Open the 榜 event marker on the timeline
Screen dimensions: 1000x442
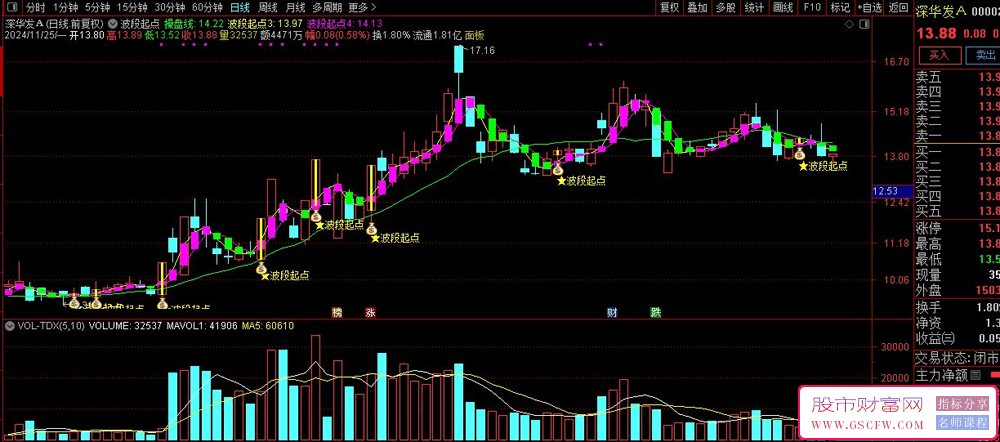coord(337,313)
